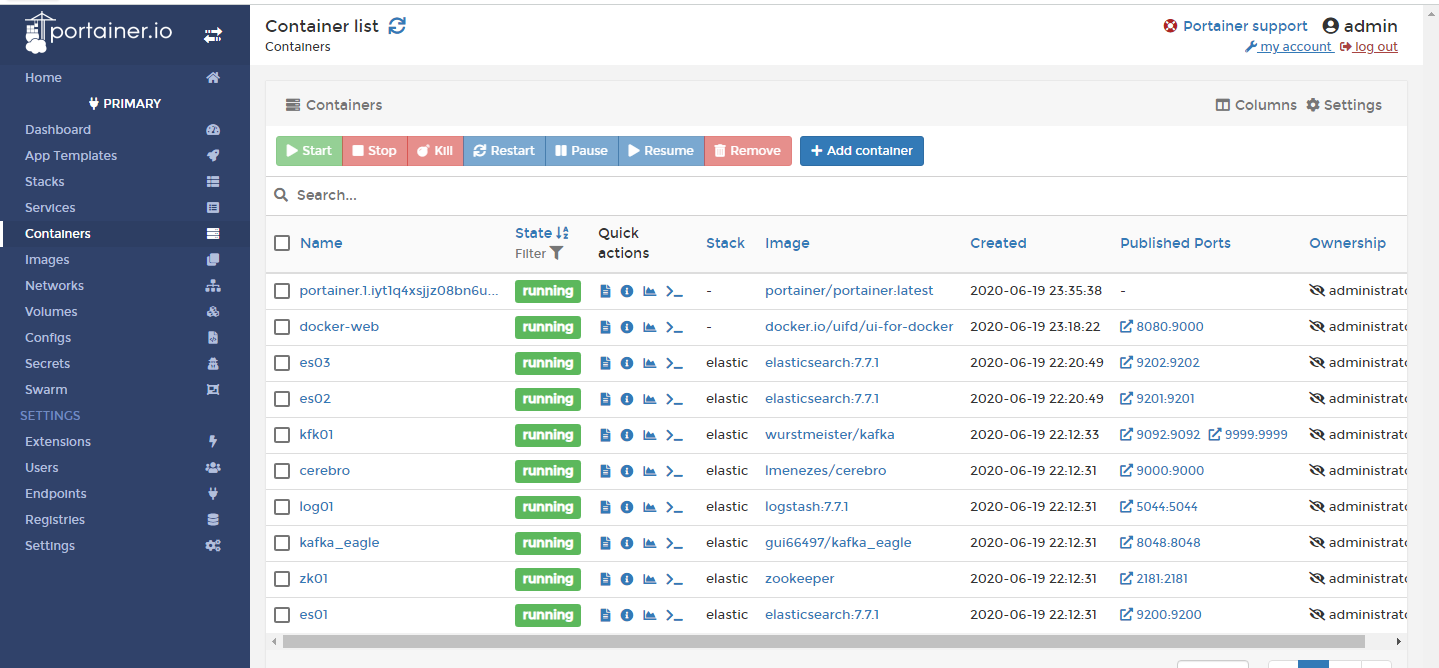The height and width of the screenshot is (668, 1439).
Task: Open logs icon for portainer container
Action: point(605,291)
